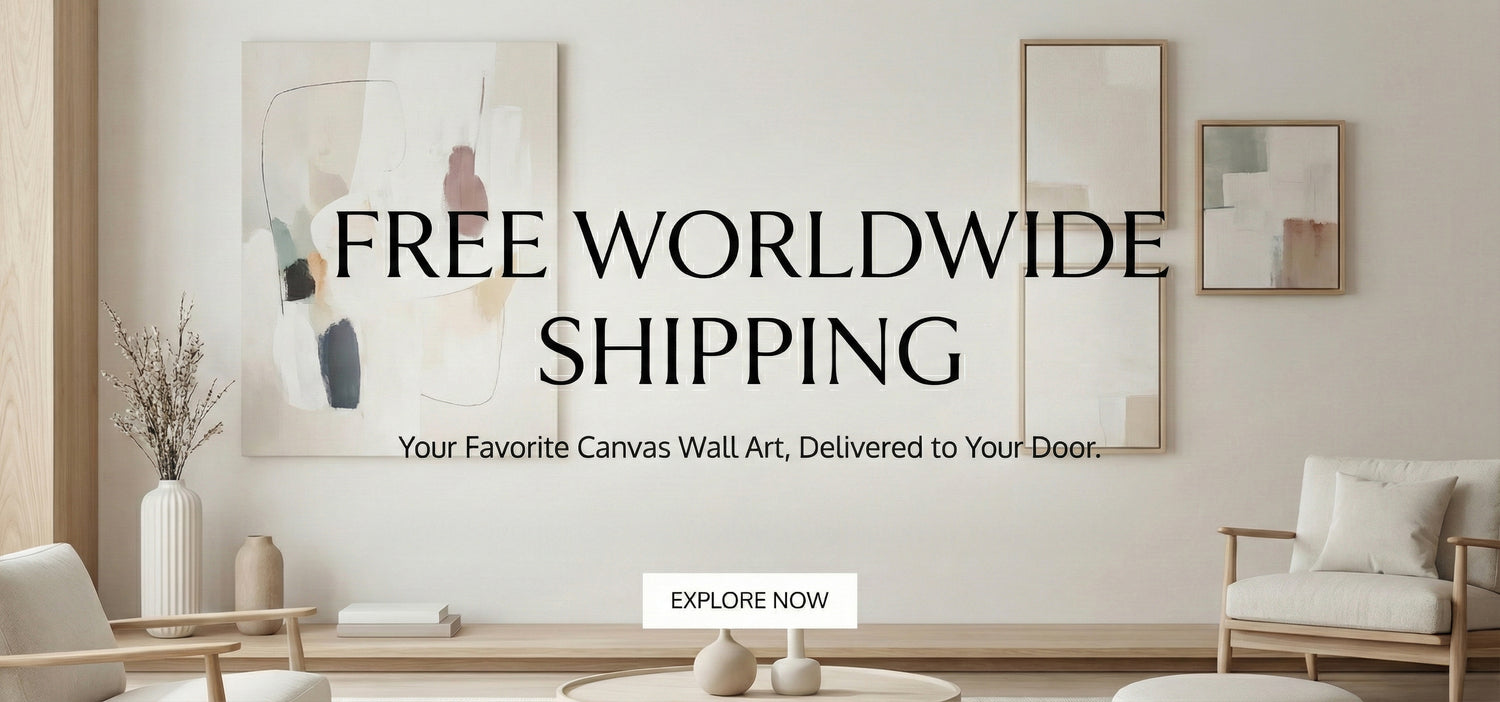Click the navy brushstroke in the large painting
The width and height of the screenshot is (1500, 702).
click(x=339, y=363)
